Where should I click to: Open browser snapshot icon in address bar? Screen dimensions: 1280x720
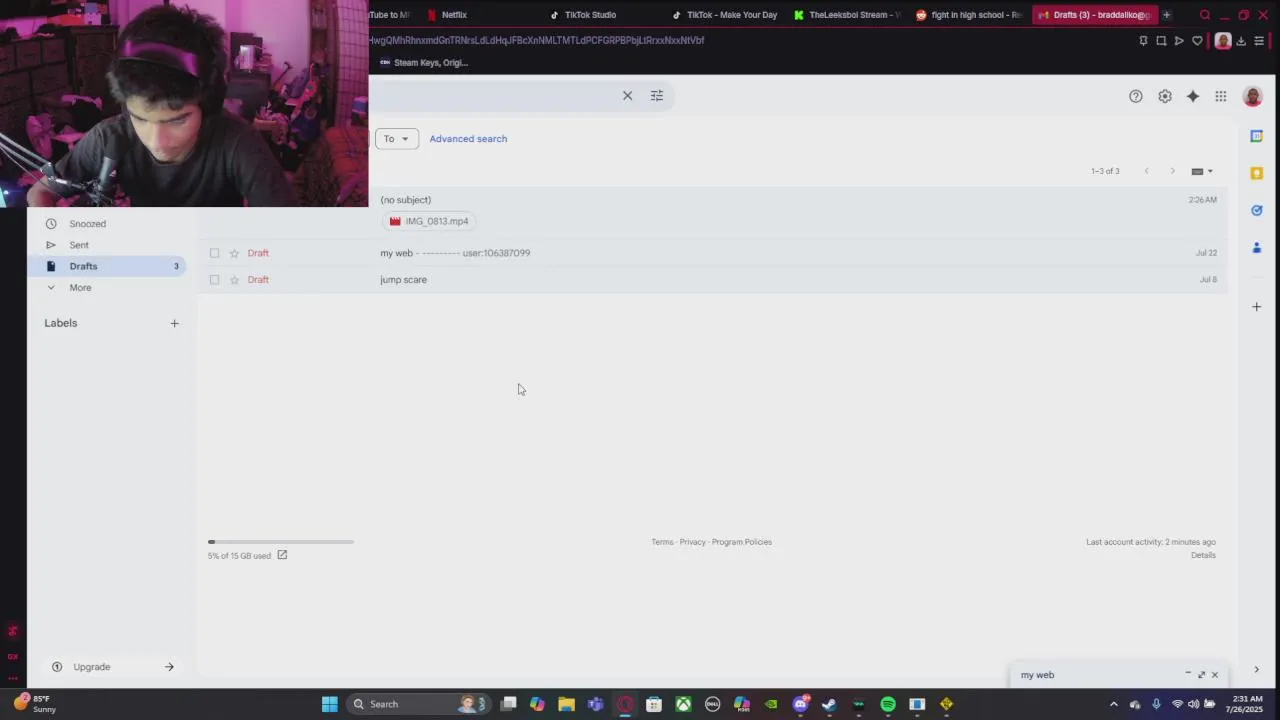pos(1161,41)
